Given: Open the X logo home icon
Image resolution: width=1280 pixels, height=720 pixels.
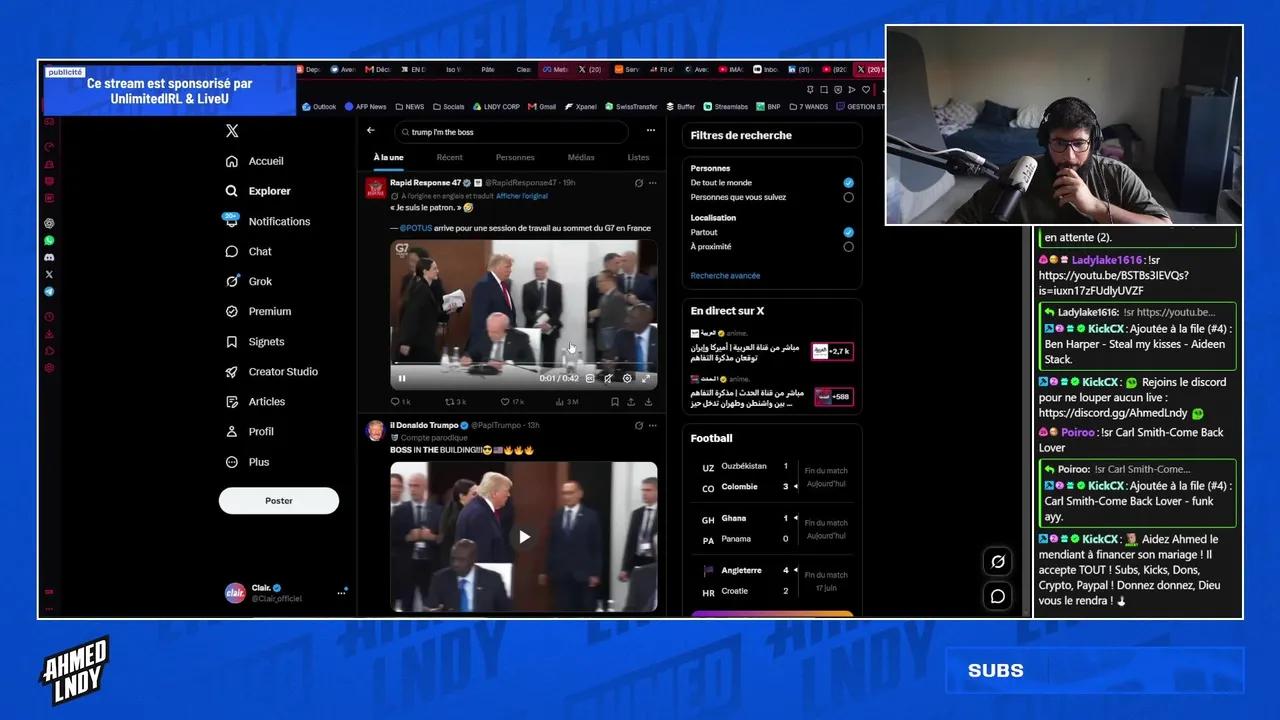Looking at the screenshot, I should tap(232, 131).
